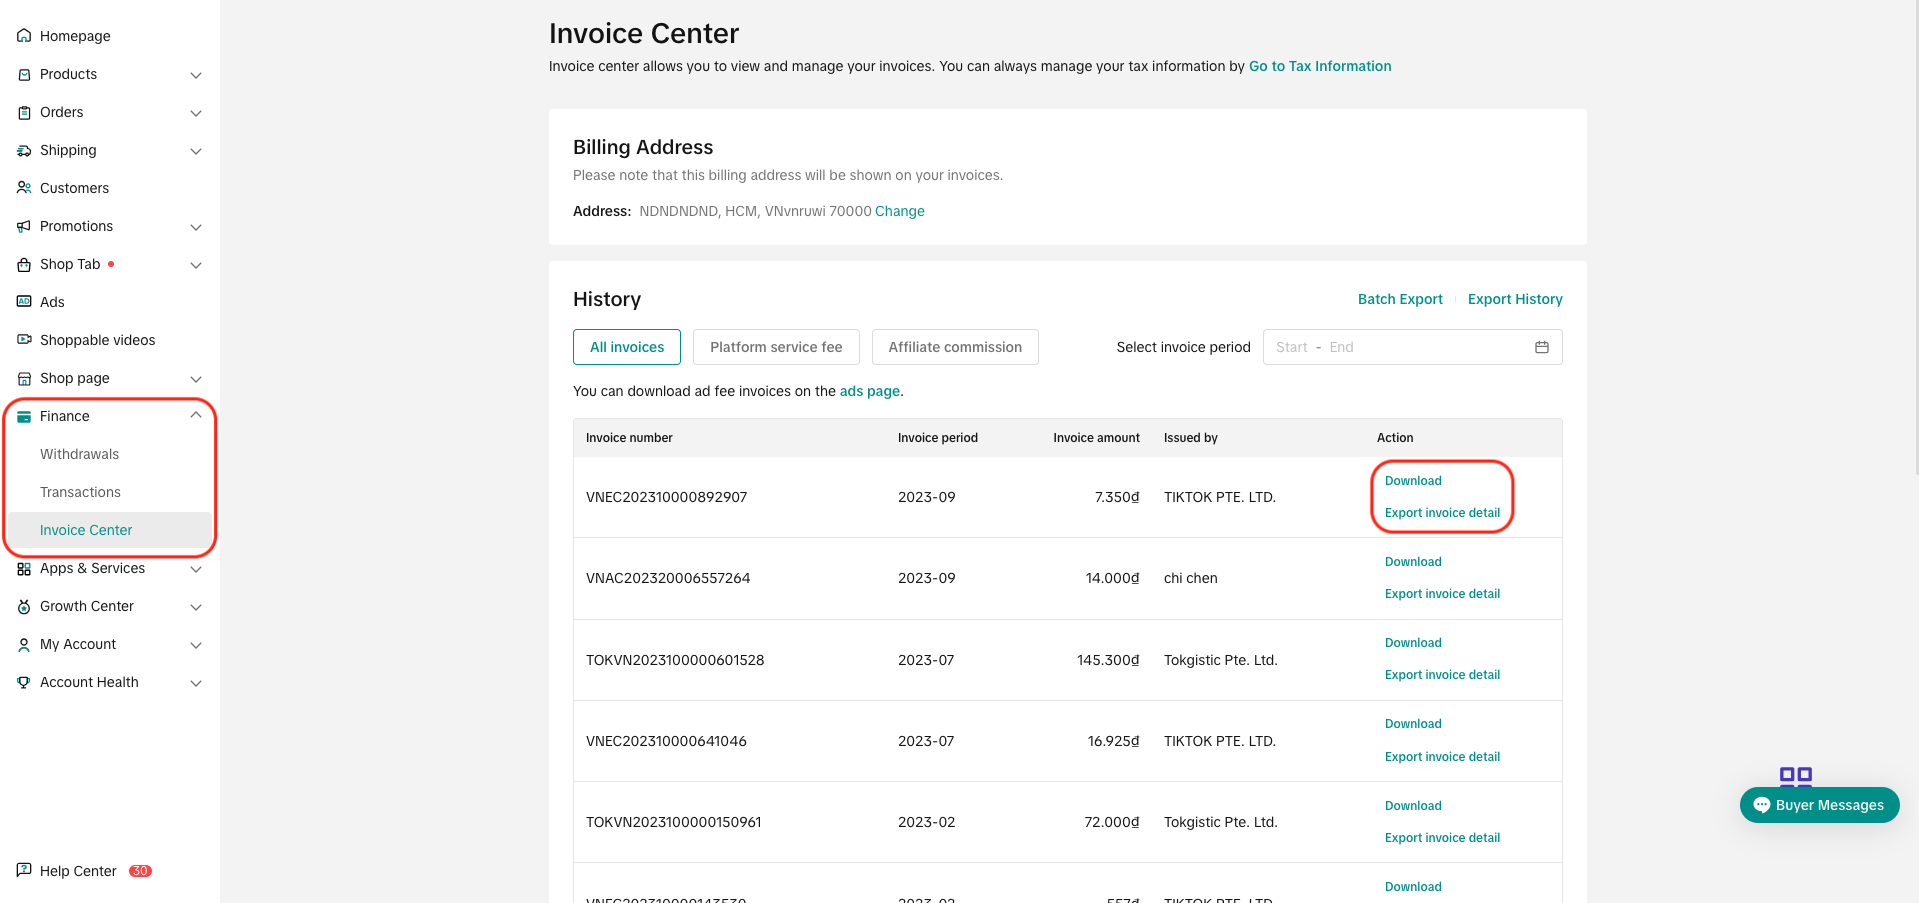Click the purple QR grid icon
The height and width of the screenshot is (903, 1919).
tap(1795, 775)
